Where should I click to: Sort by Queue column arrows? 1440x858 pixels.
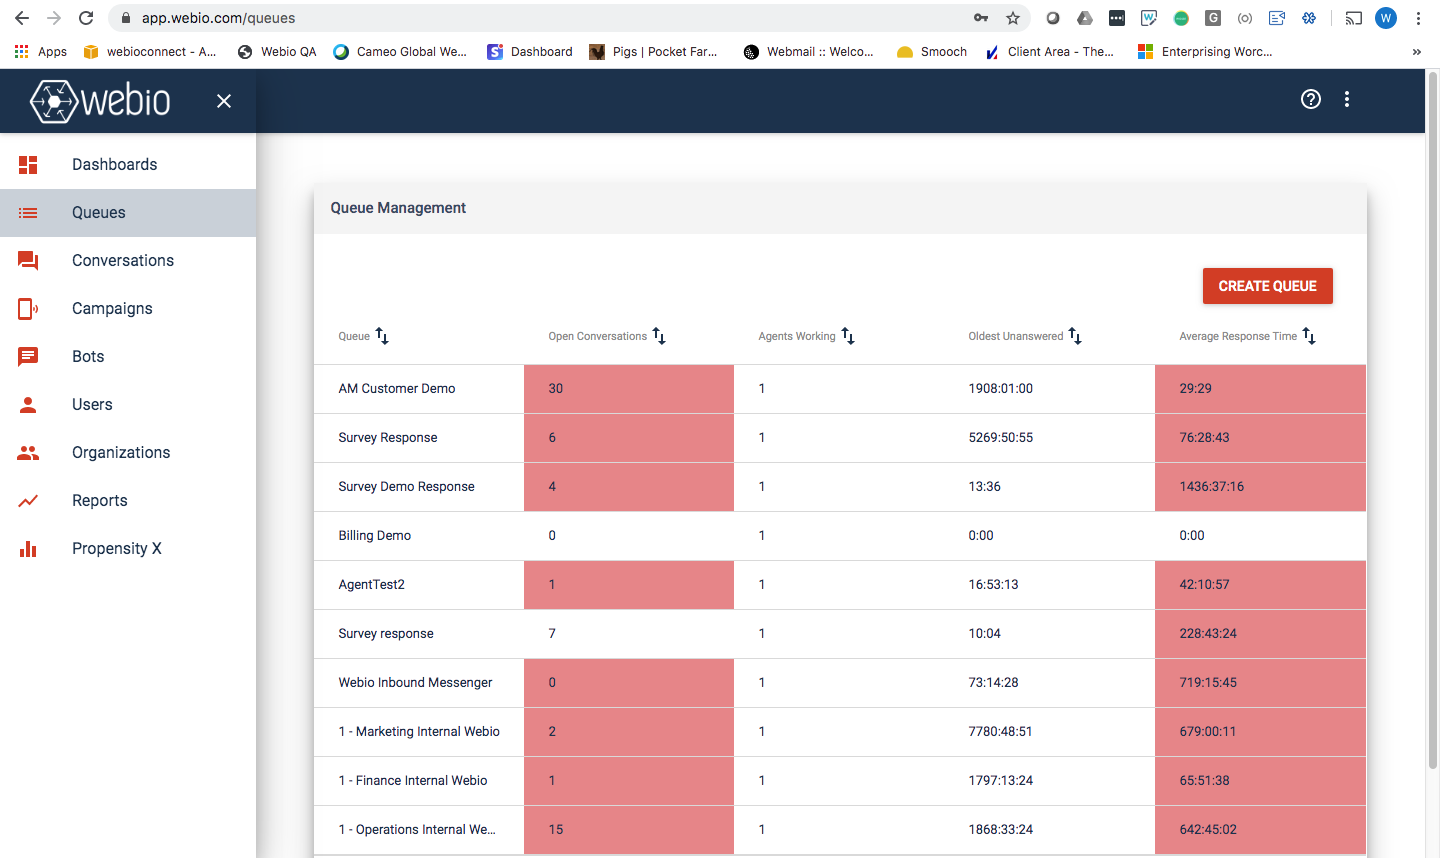tap(382, 336)
